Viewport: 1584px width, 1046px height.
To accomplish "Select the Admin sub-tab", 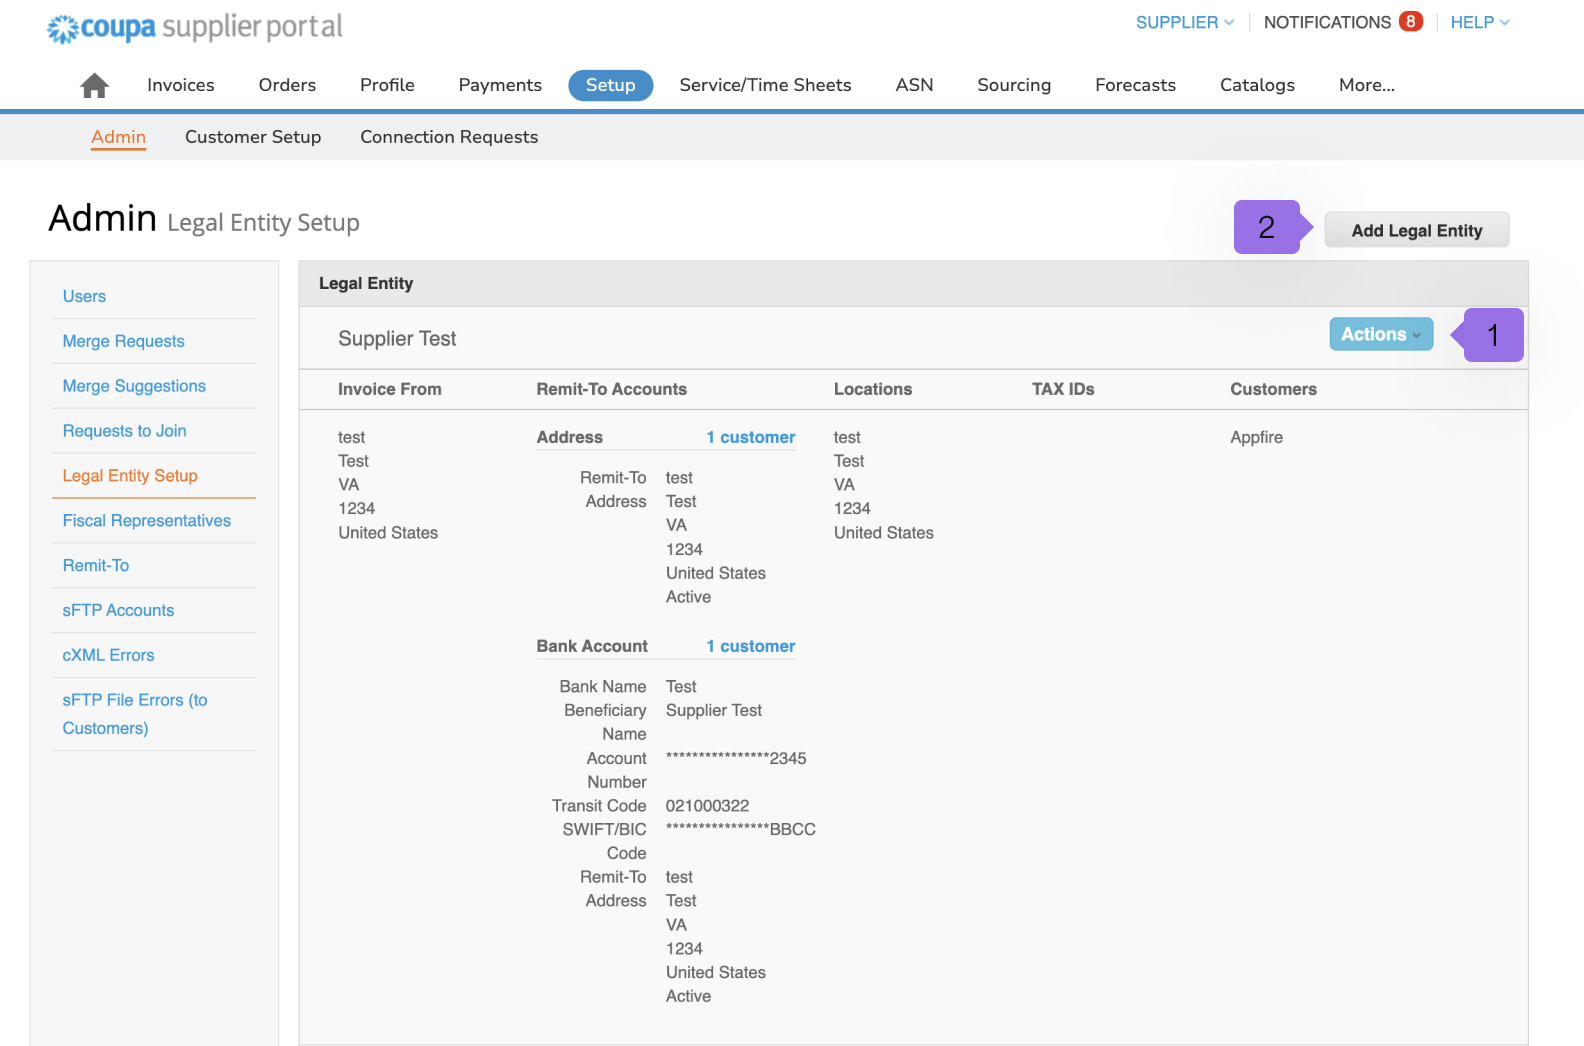I will (x=118, y=137).
